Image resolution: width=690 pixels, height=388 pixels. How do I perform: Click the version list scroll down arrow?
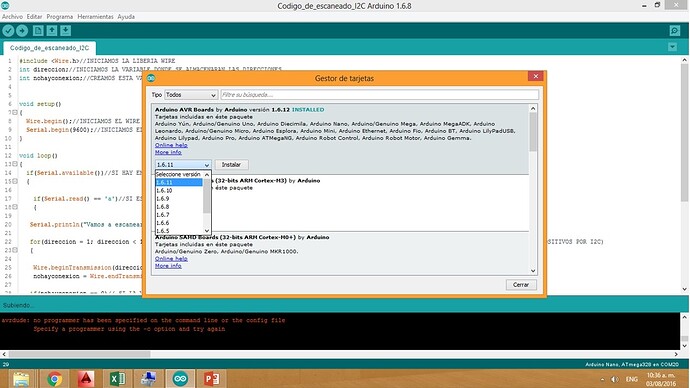point(207,231)
